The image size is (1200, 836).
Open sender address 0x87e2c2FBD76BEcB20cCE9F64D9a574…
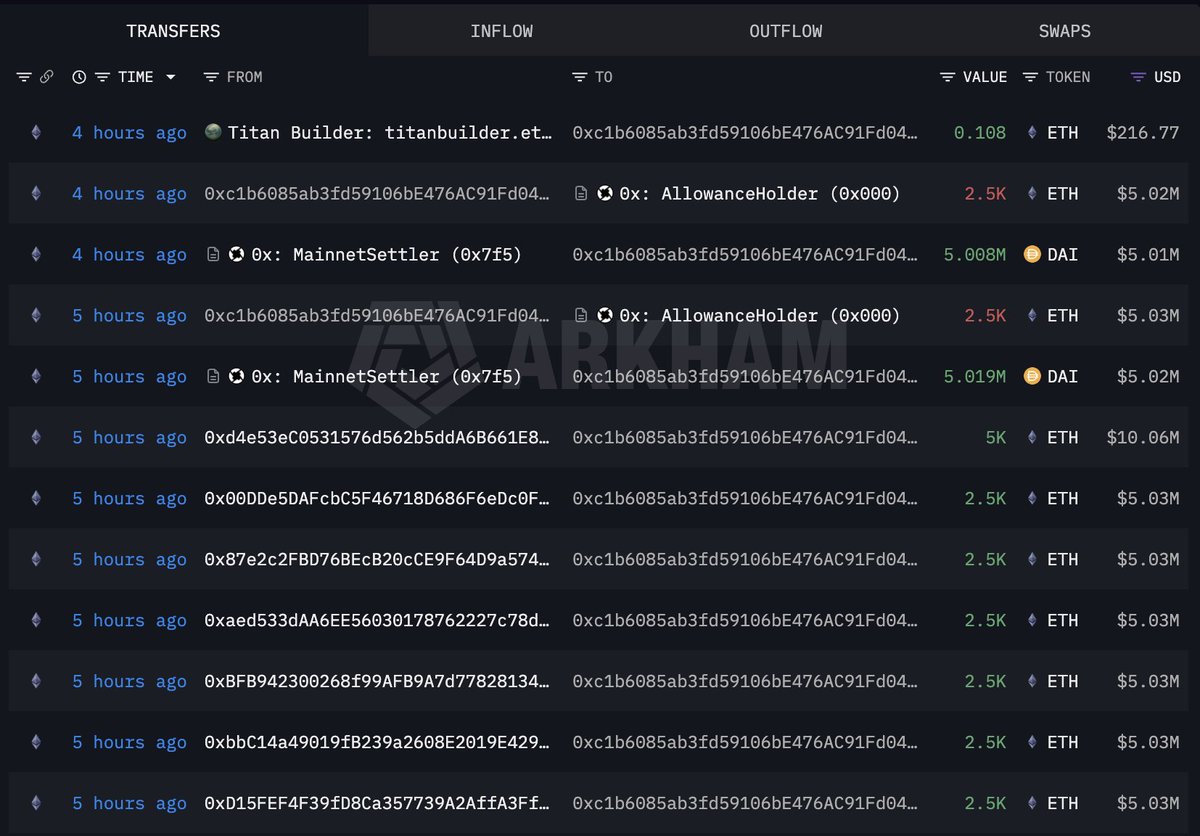point(377,560)
